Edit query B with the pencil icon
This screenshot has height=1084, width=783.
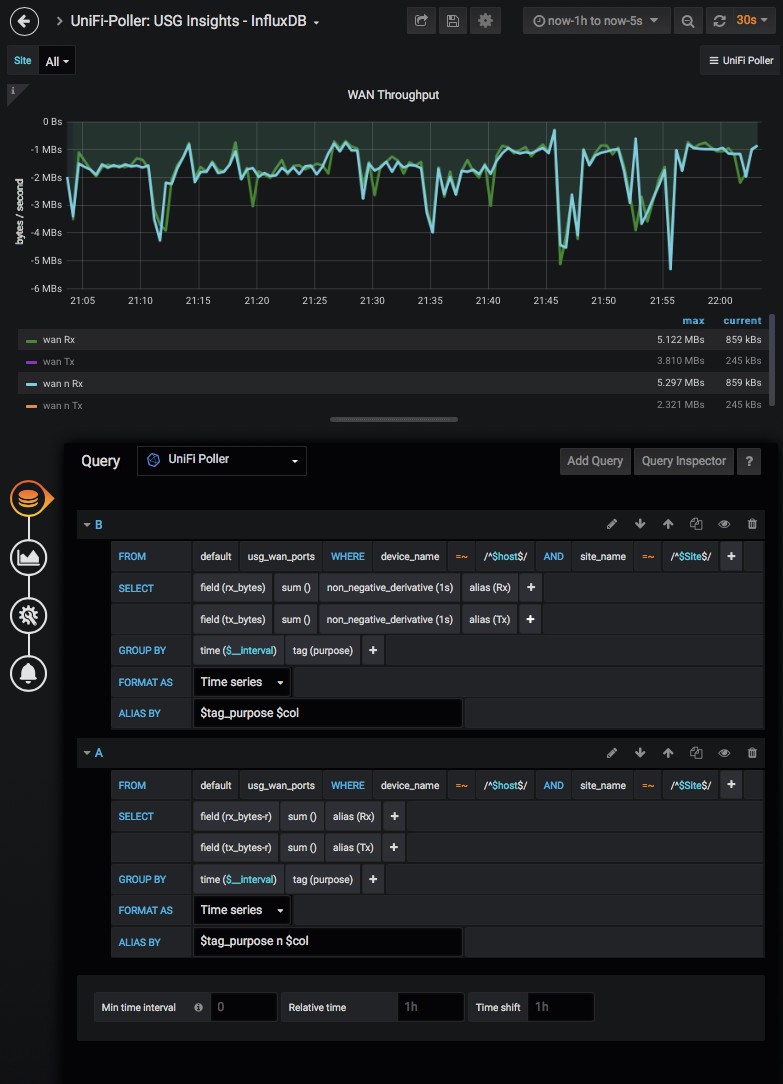(612, 524)
